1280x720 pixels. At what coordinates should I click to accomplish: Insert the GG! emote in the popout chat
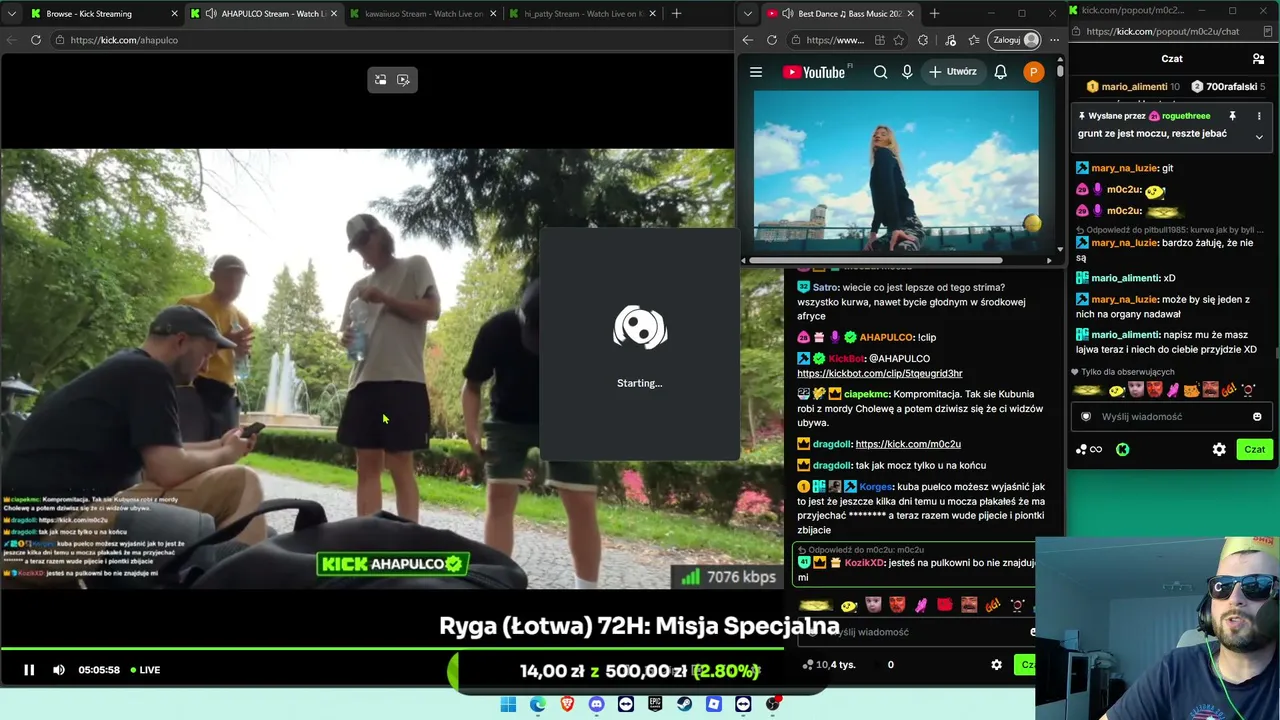point(1229,390)
